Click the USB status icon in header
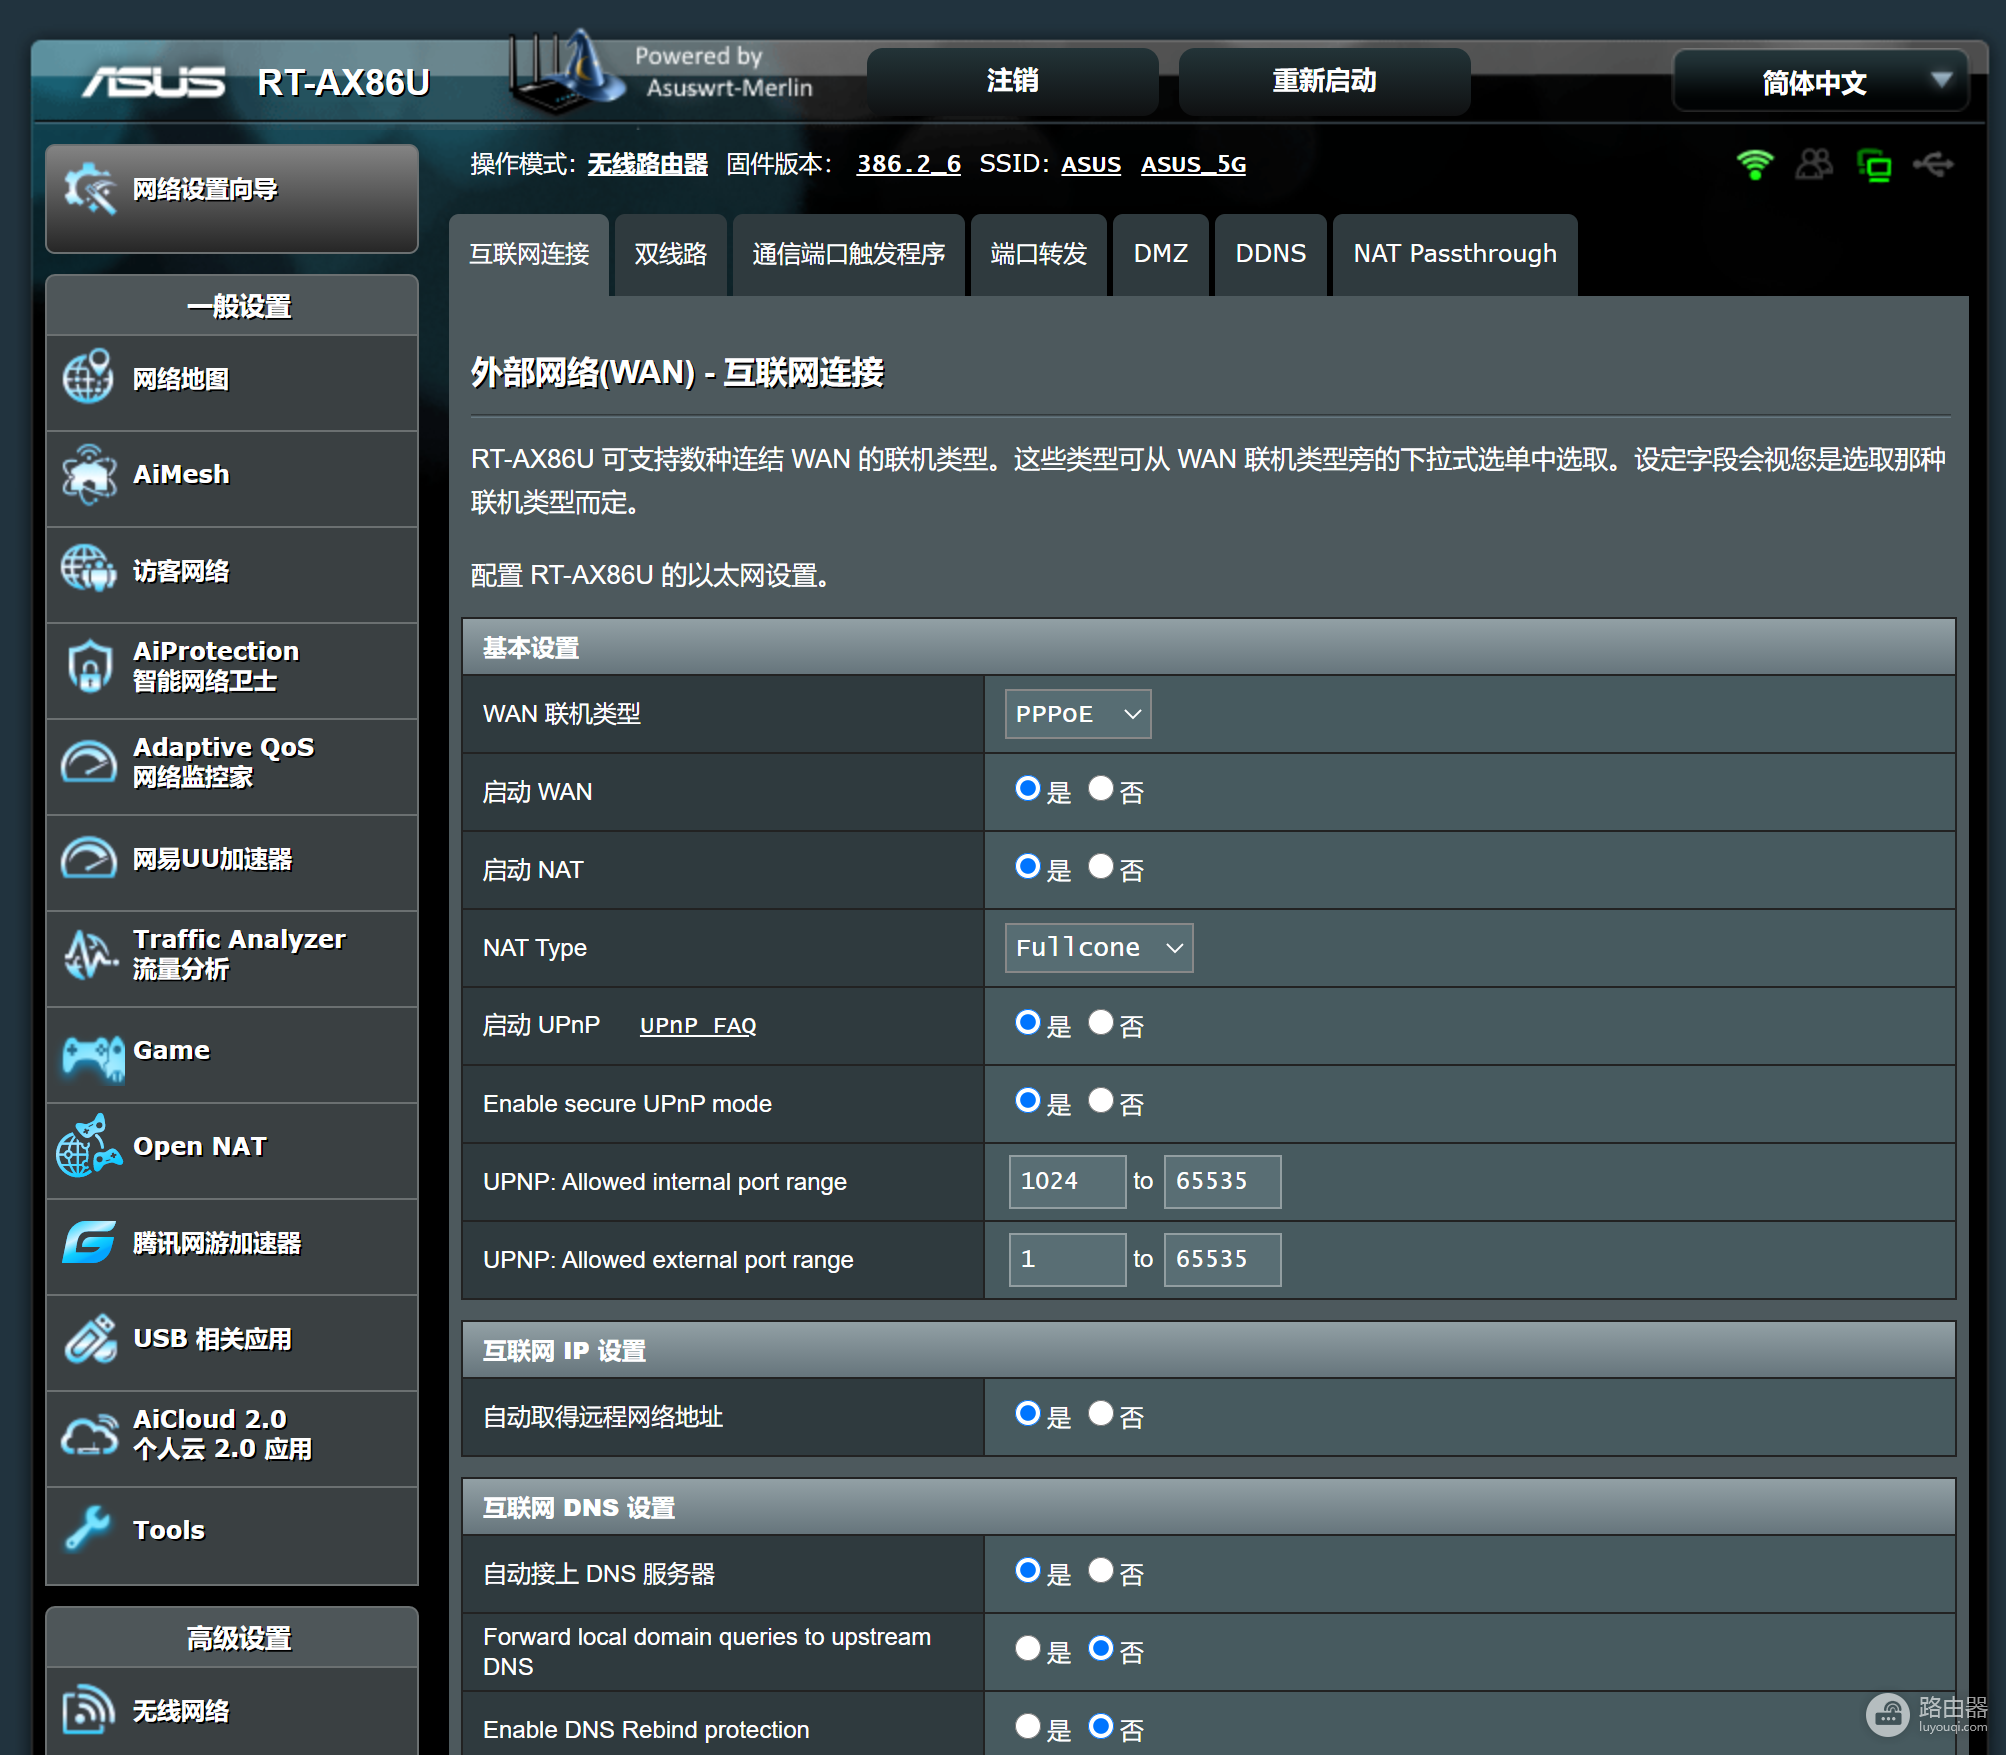The height and width of the screenshot is (1755, 2006). tap(1933, 164)
